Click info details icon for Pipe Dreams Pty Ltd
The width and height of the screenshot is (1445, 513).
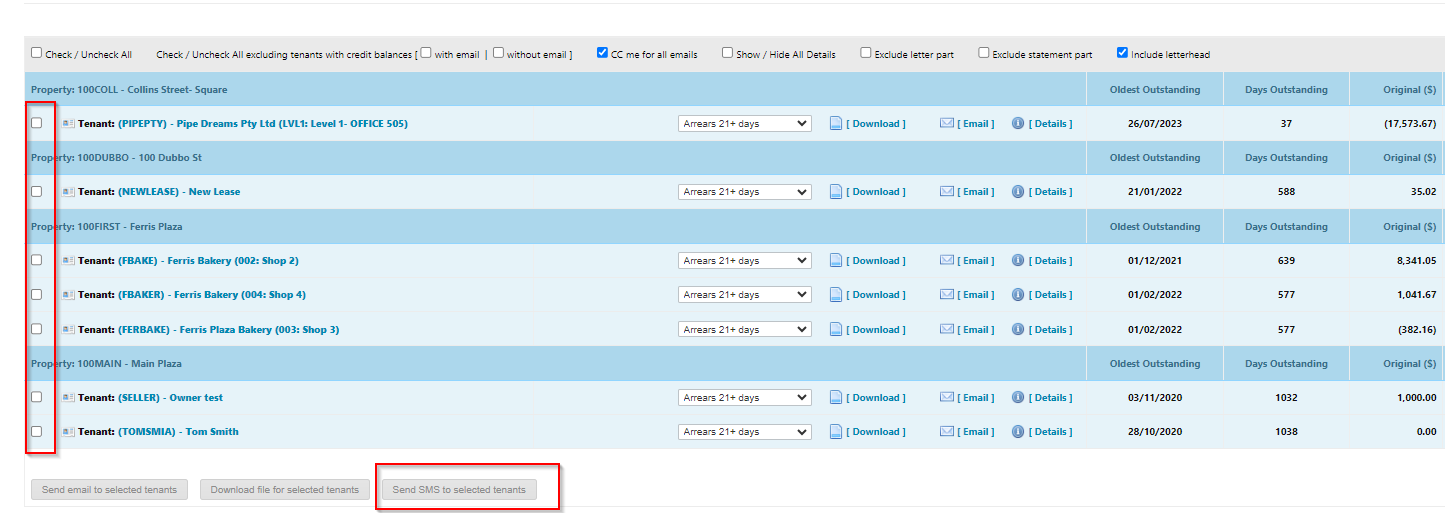tap(1018, 124)
